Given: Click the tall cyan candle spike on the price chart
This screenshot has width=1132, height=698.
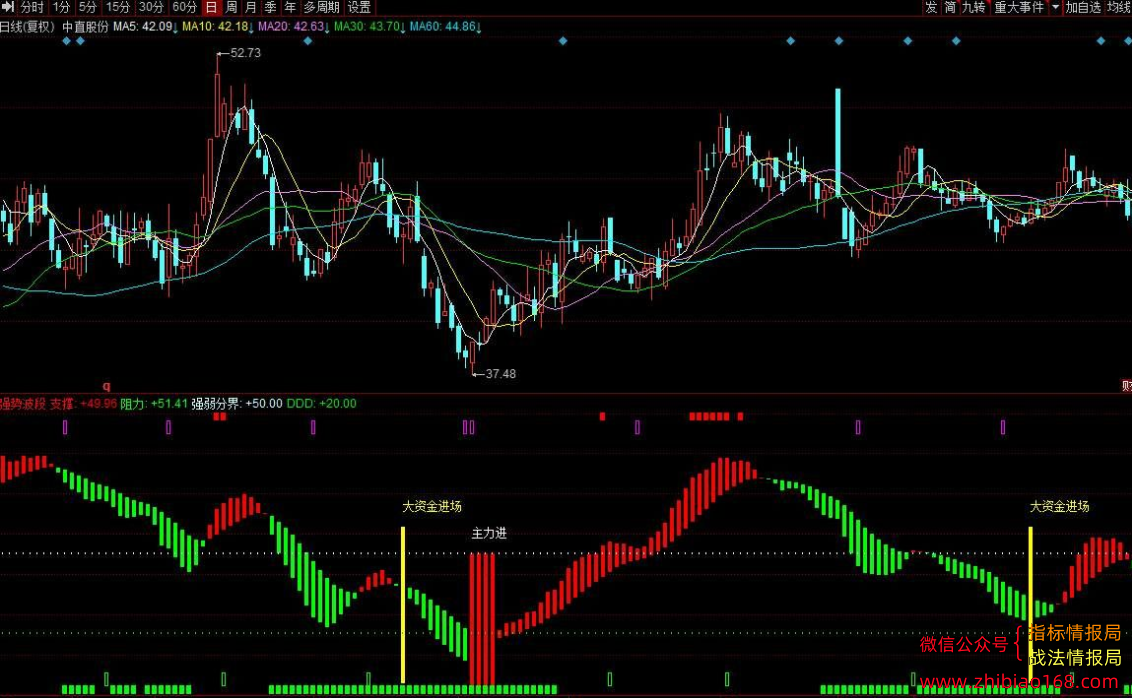Looking at the screenshot, I should [838, 142].
